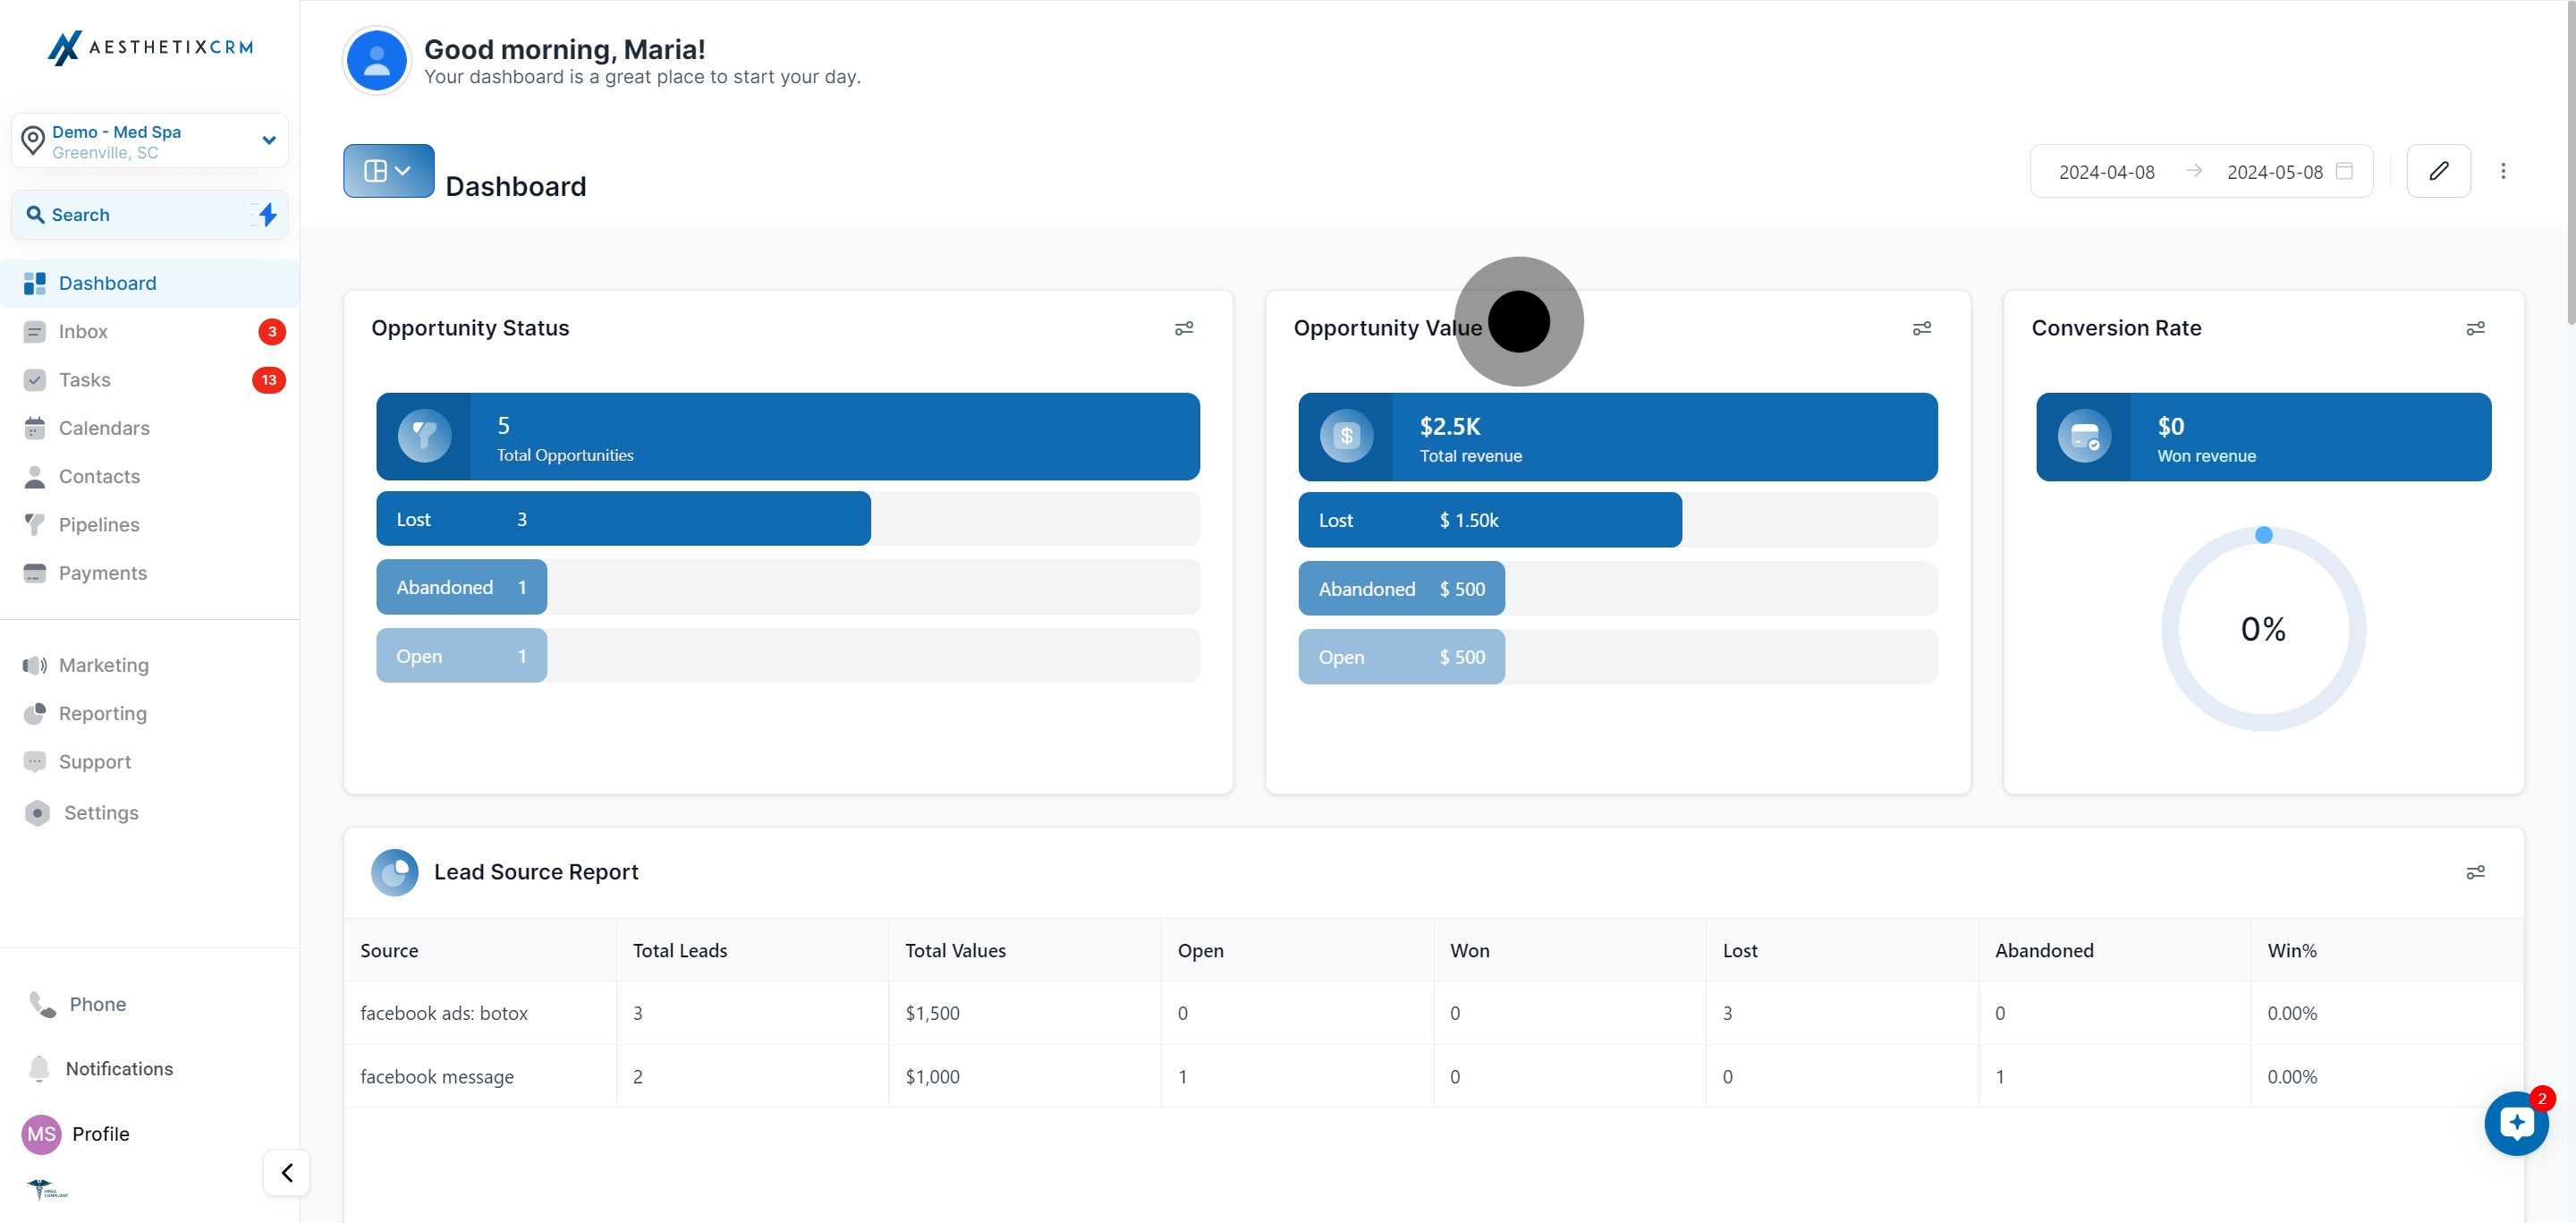Click the calendar icon in date range
The image size is (2576, 1223).
pyautogui.click(x=2344, y=171)
